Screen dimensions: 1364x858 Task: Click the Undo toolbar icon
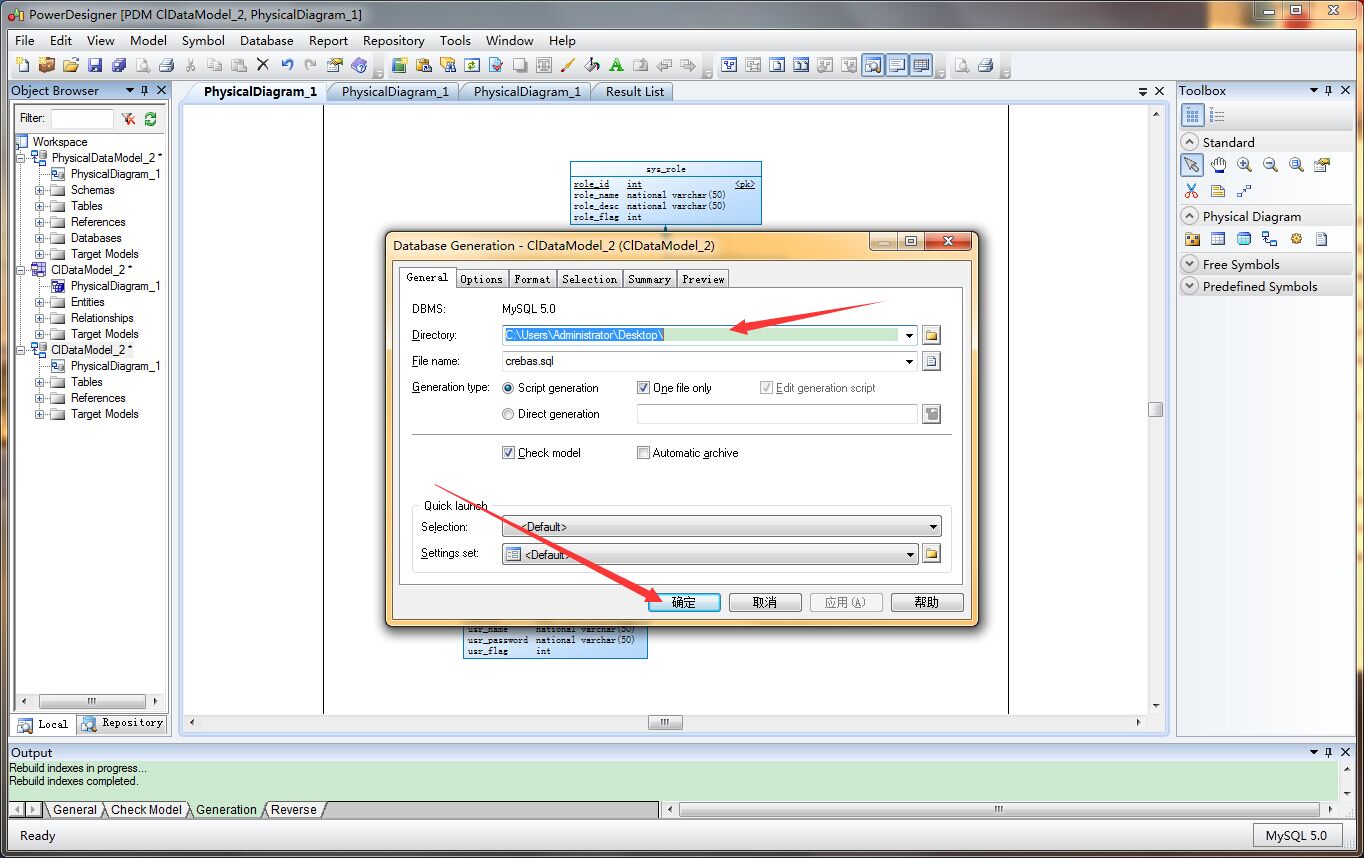click(x=287, y=65)
